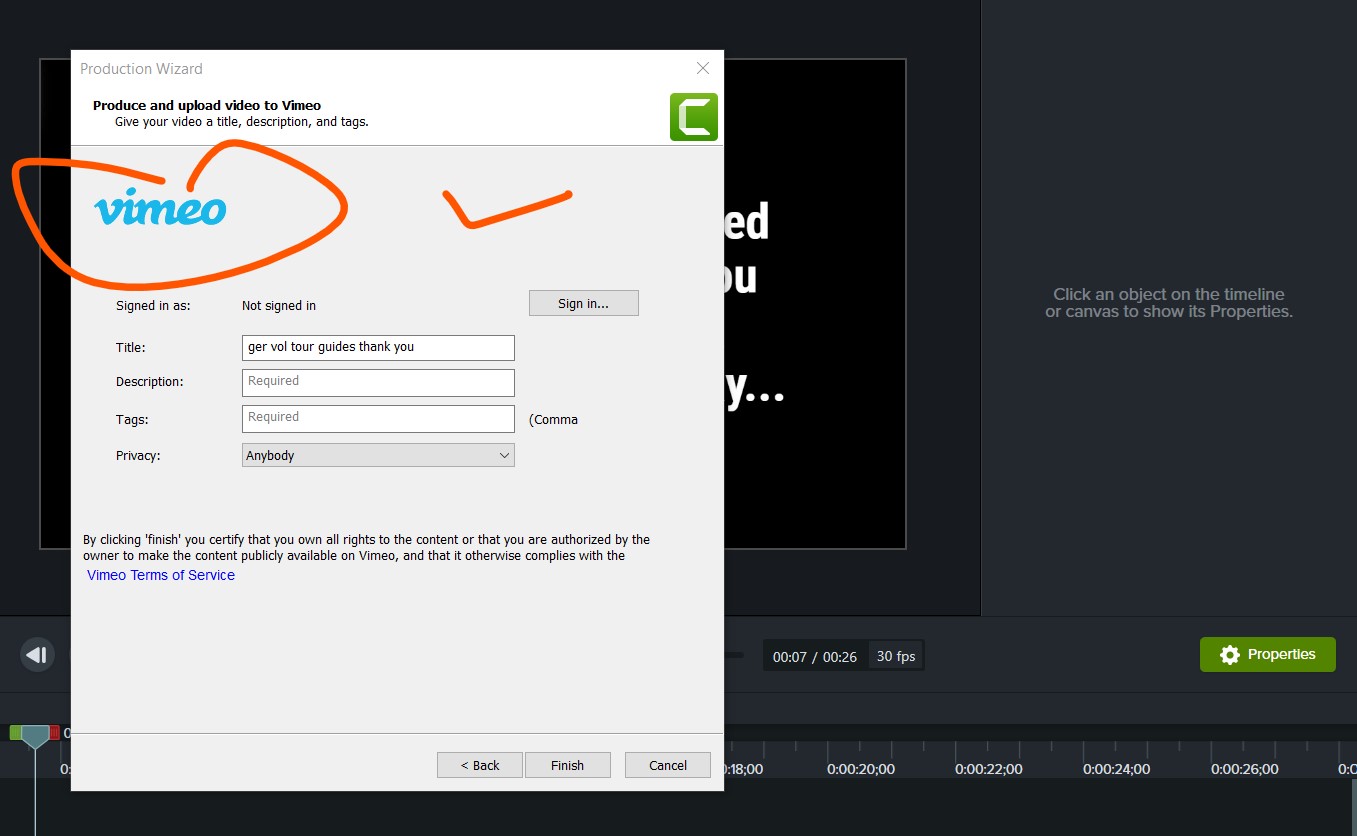Screen dimensions: 1357x836
Task: Click the blue Vimeo logo
Action: (160, 207)
